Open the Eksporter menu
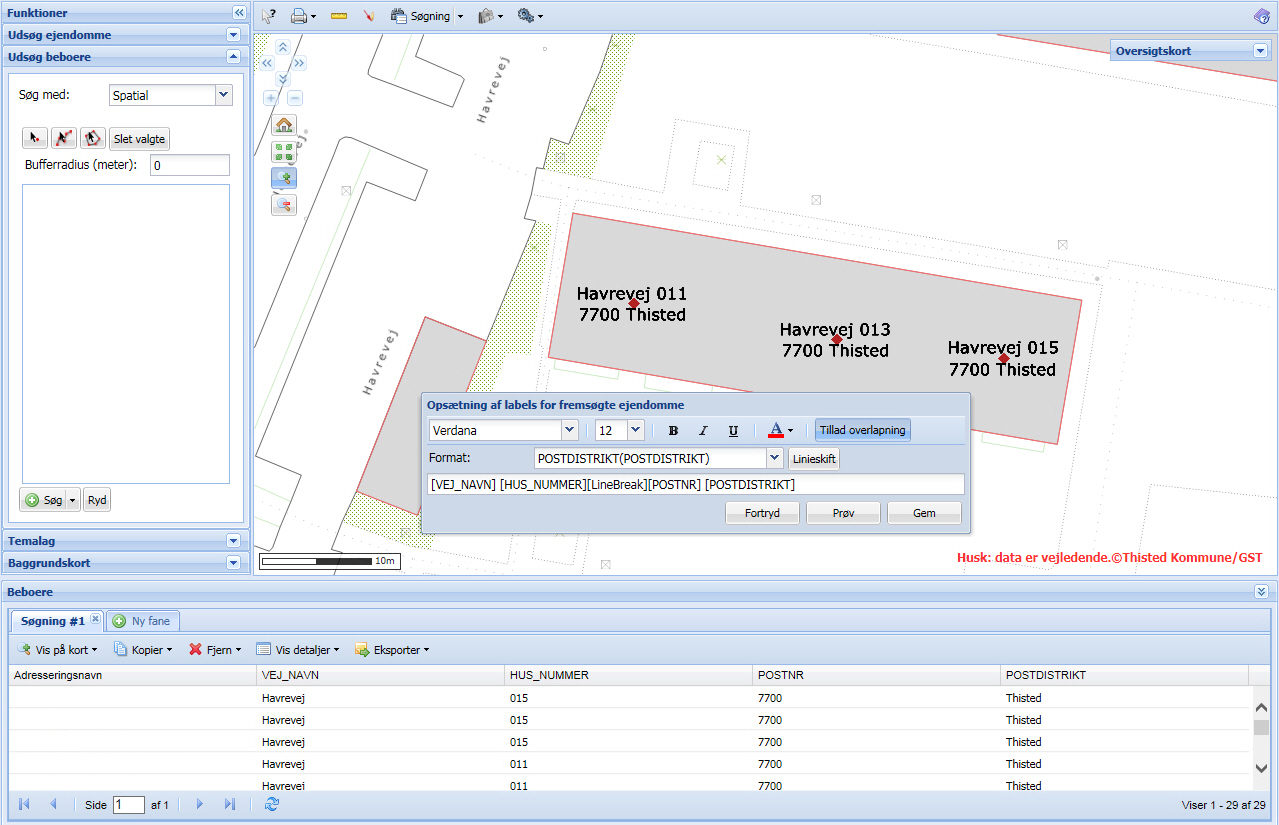 pos(392,650)
